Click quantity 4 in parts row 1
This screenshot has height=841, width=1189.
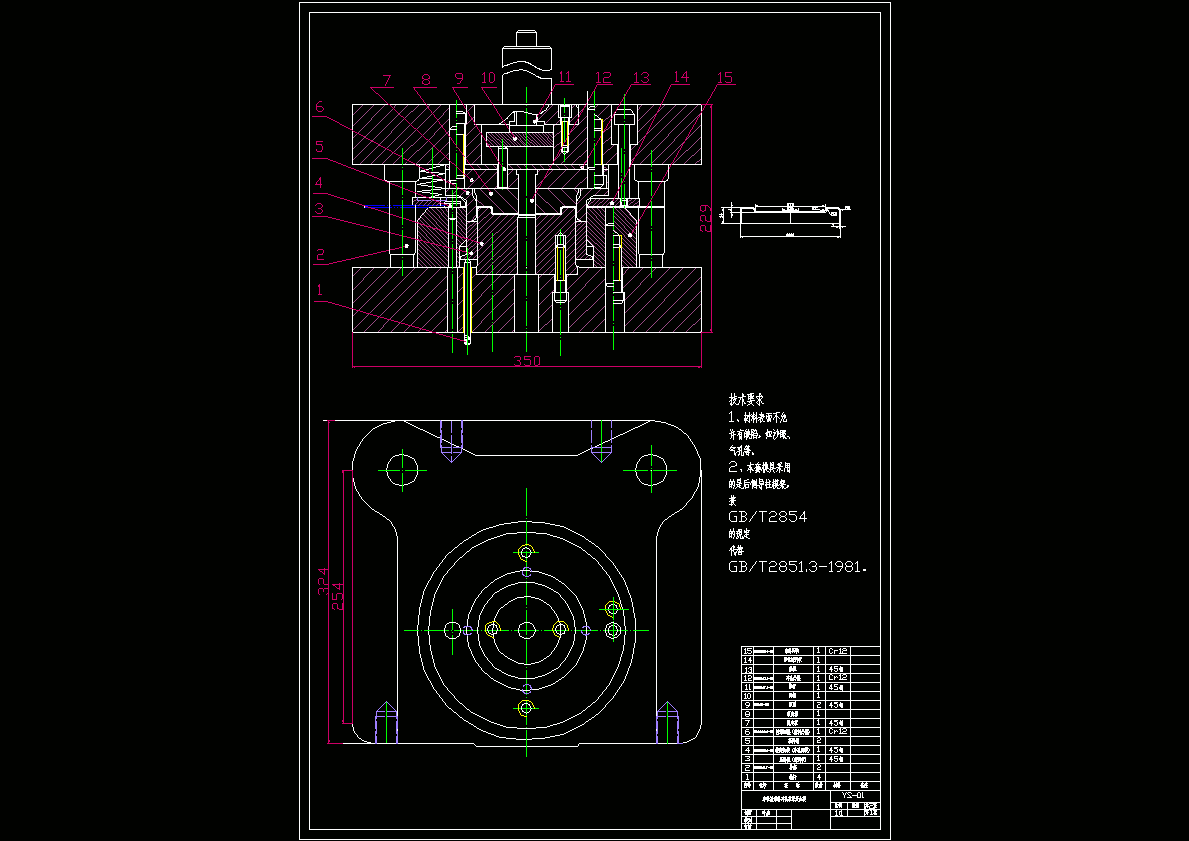(x=819, y=777)
